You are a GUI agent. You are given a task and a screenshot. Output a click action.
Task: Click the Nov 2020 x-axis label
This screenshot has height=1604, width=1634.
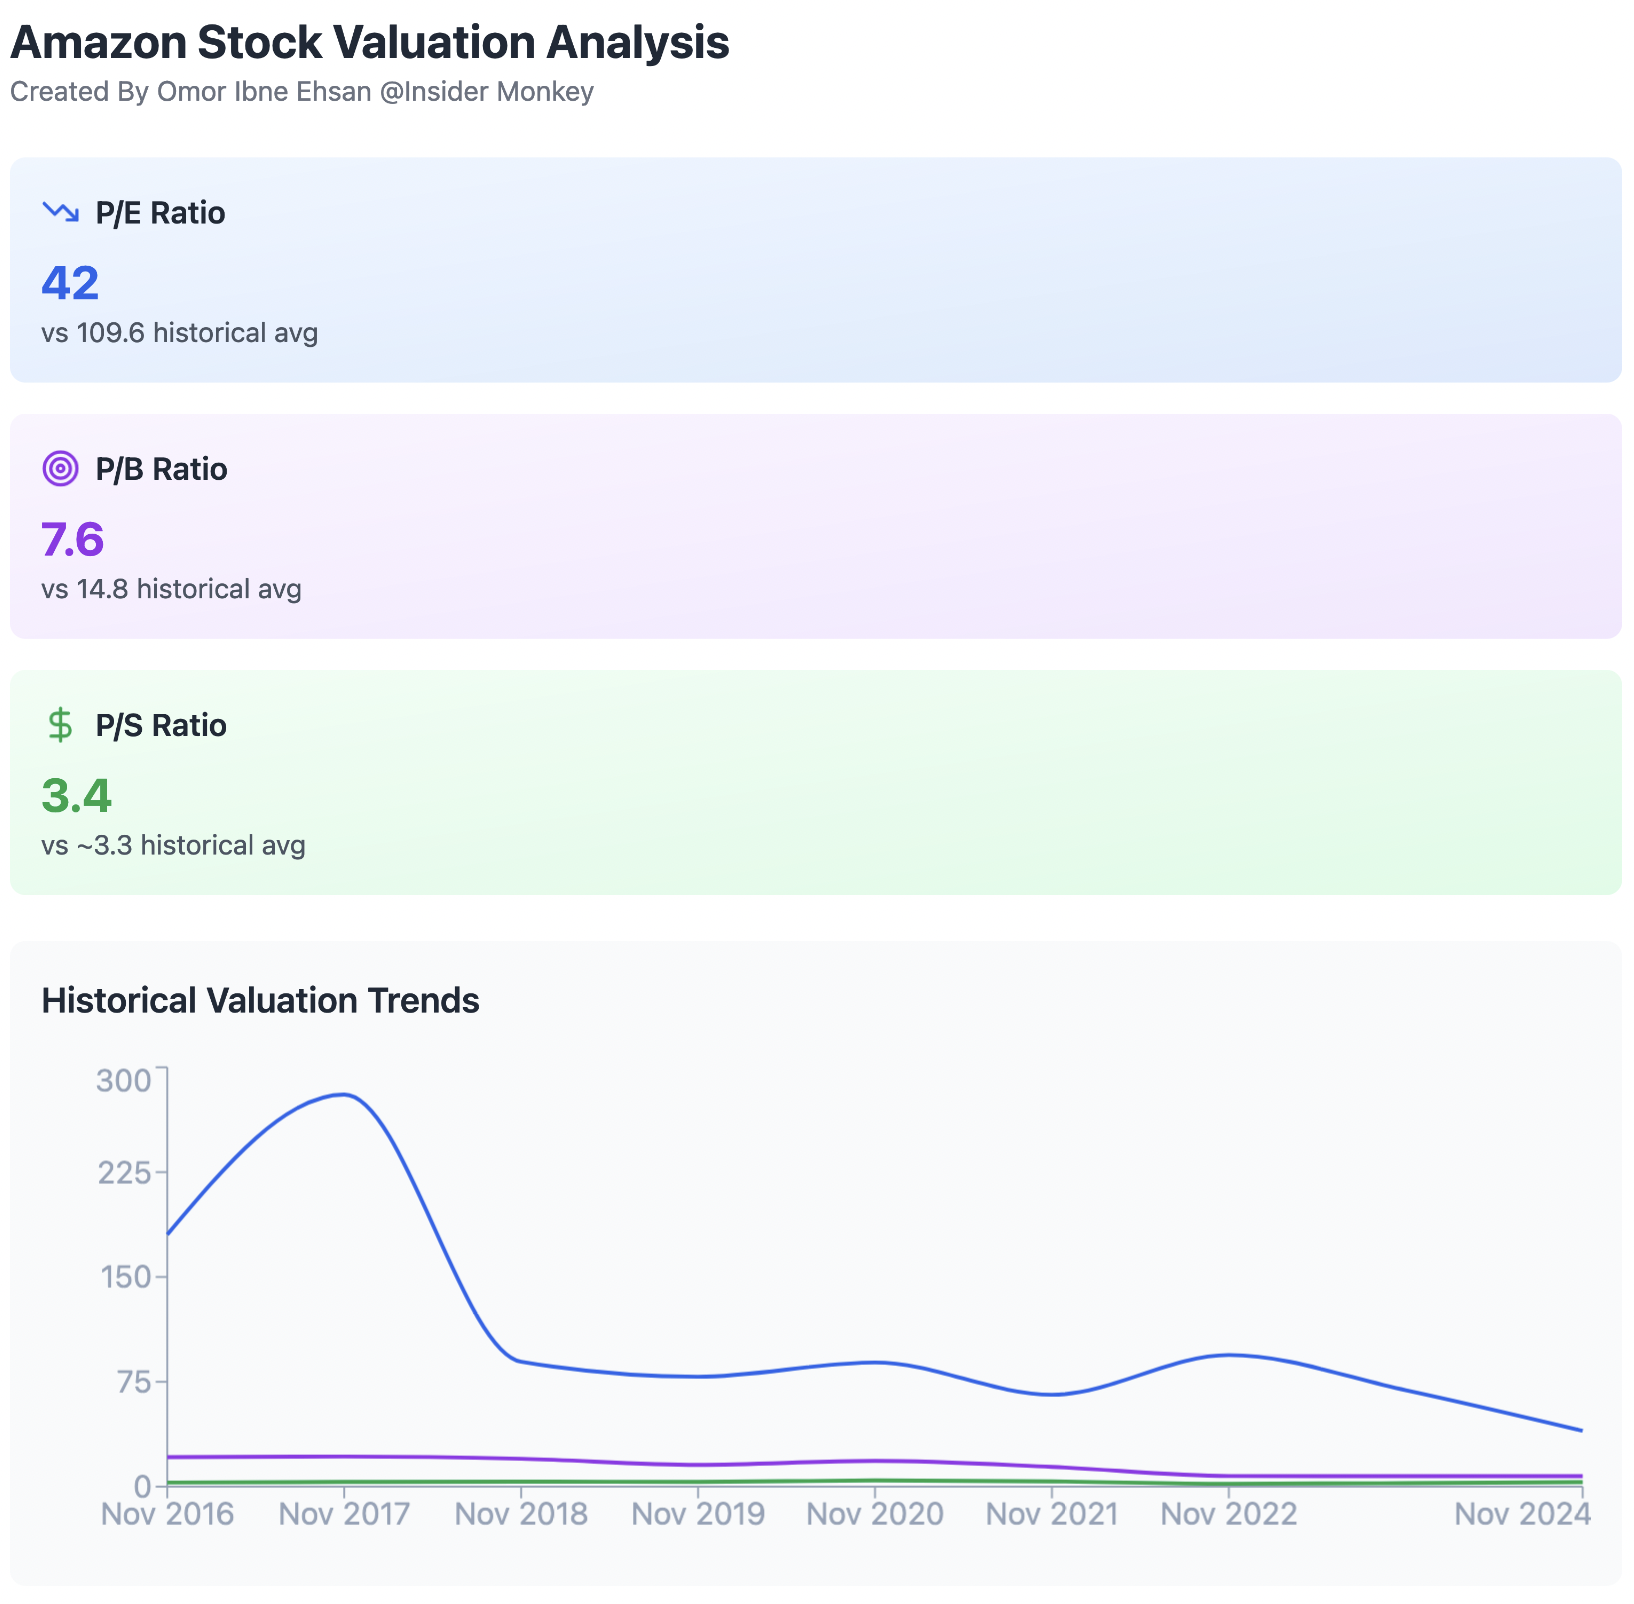[875, 1514]
